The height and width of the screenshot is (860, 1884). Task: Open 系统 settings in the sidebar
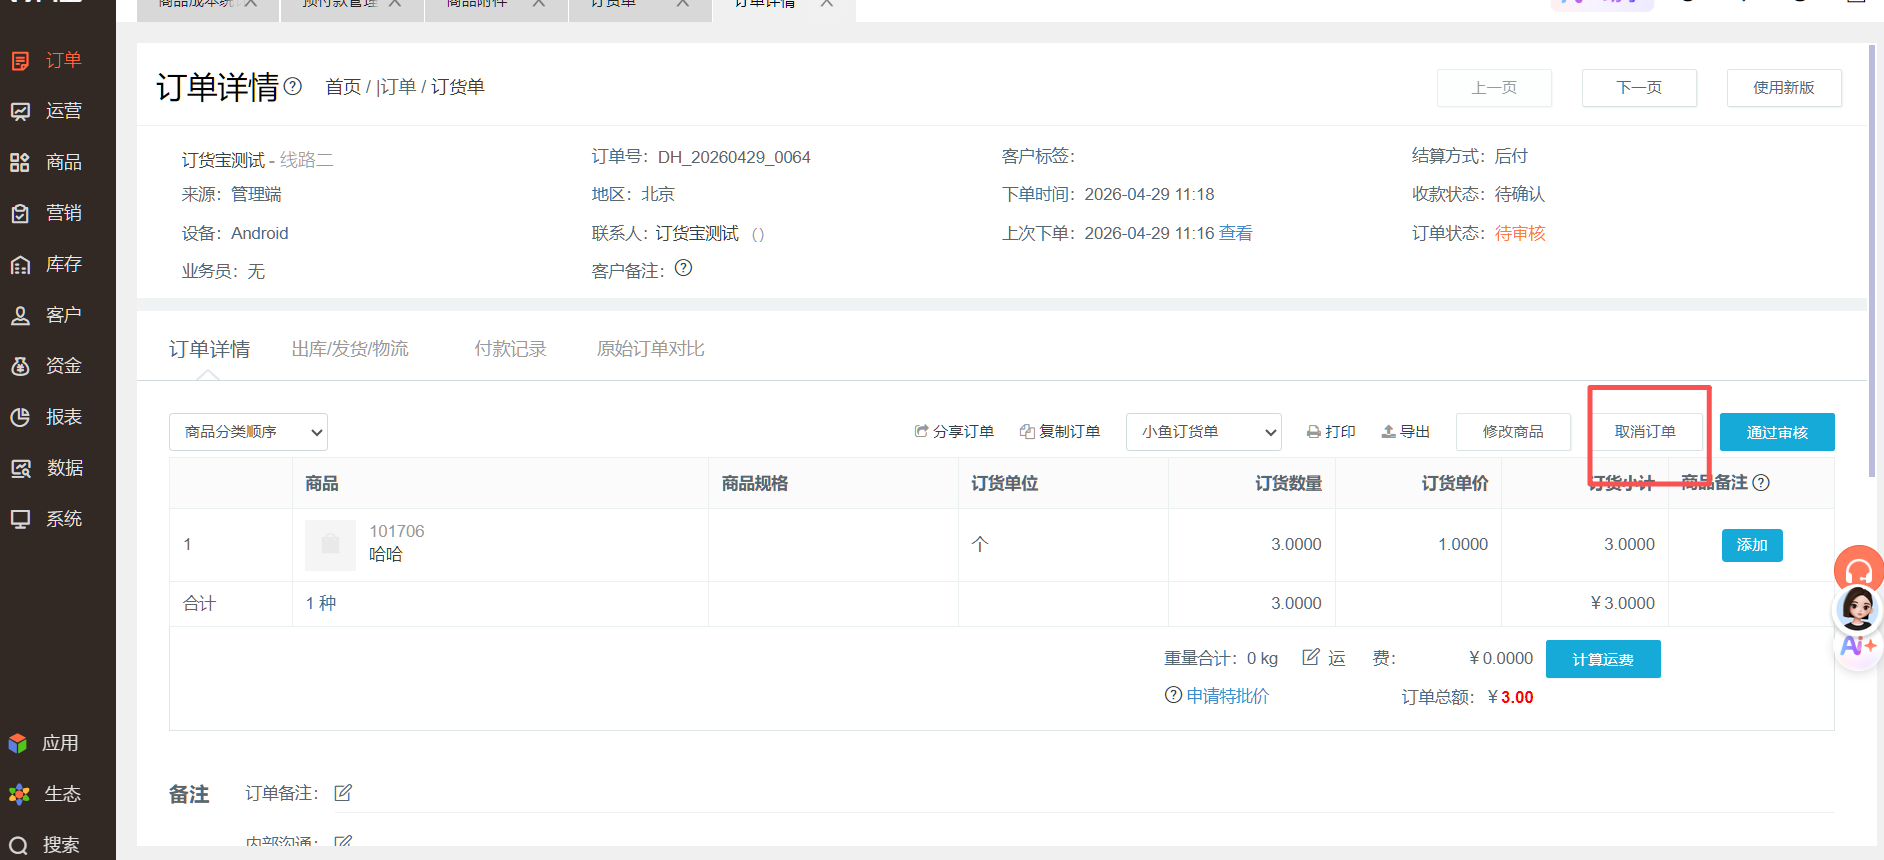(46, 519)
